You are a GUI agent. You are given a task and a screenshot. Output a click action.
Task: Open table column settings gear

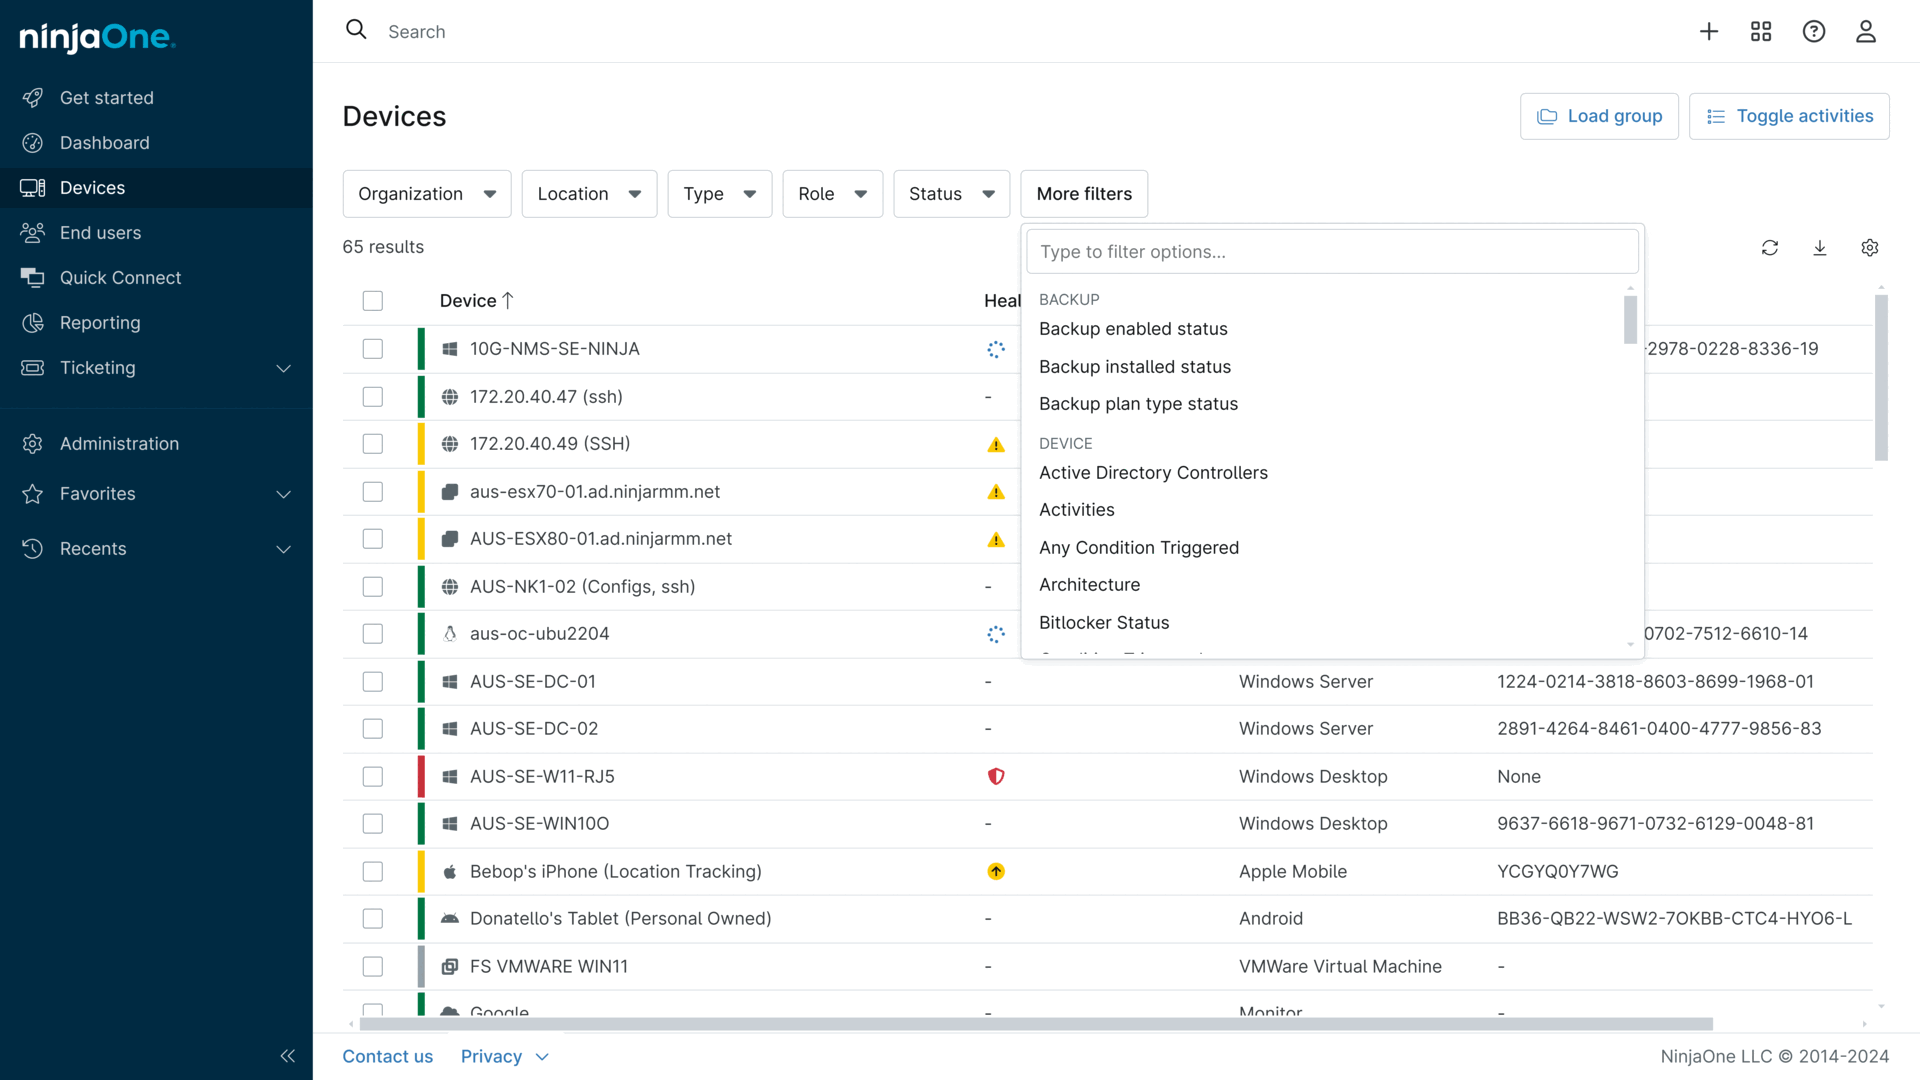click(x=1870, y=248)
